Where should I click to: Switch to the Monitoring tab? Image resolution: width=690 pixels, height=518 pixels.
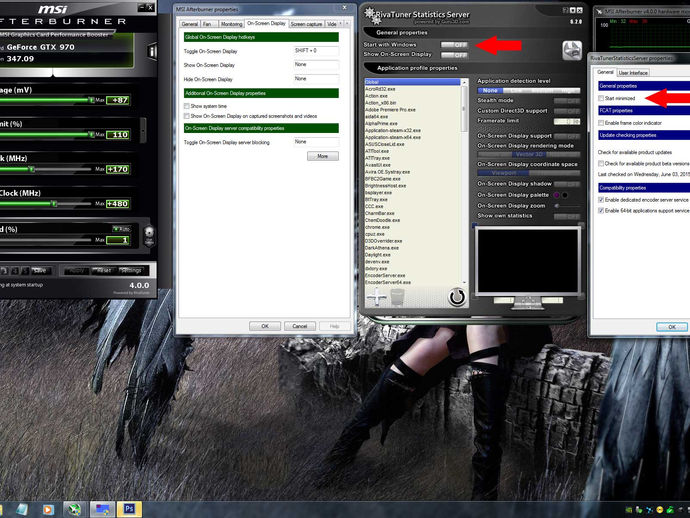[231, 24]
